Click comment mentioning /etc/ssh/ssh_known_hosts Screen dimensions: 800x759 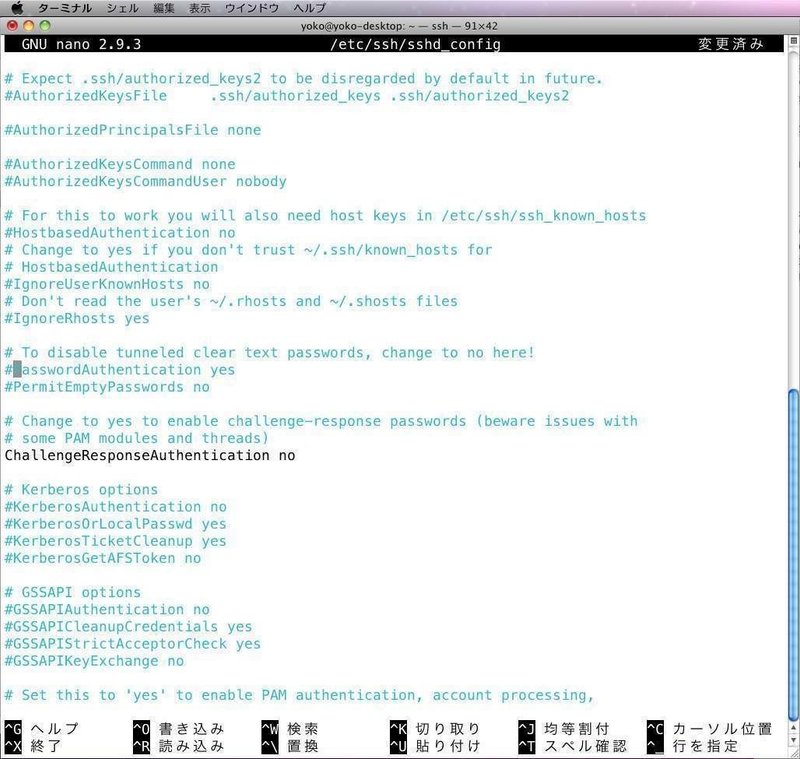(326, 216)
